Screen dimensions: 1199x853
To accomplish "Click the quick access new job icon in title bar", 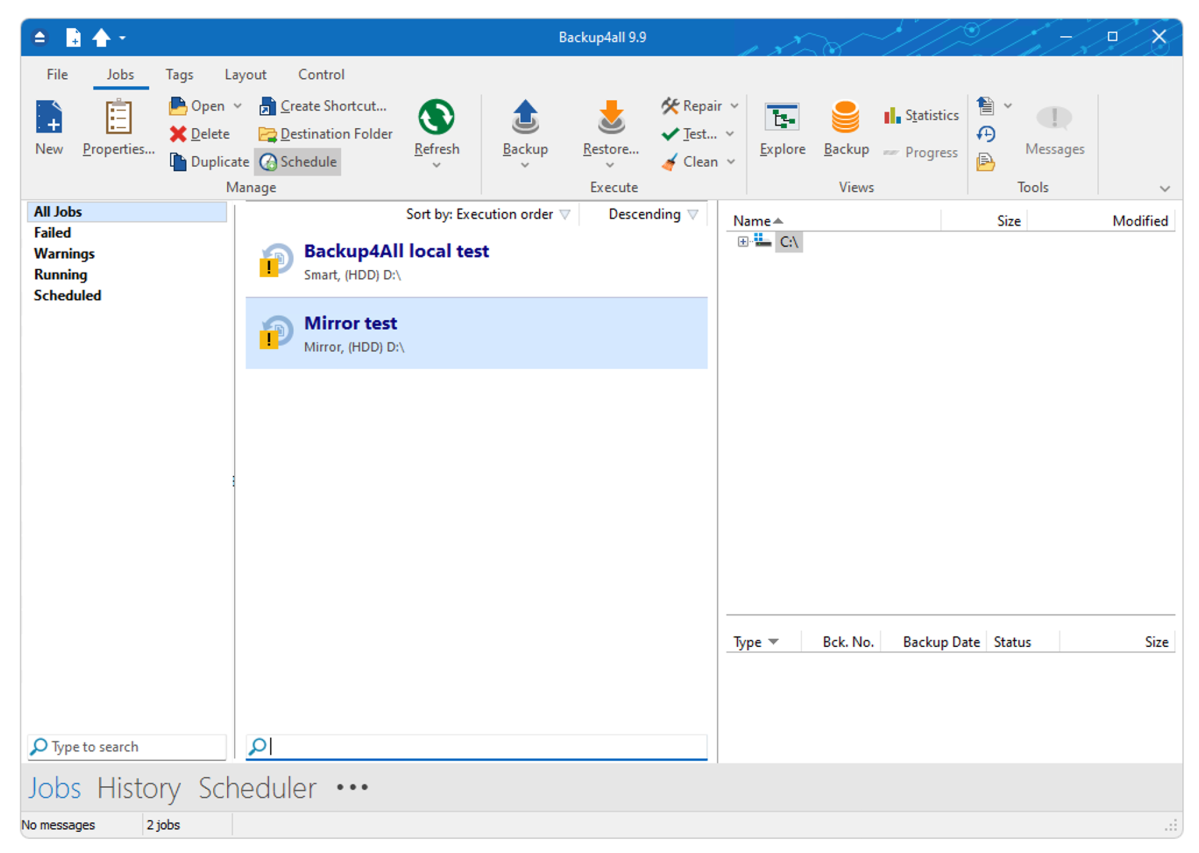I will (73, 37).
